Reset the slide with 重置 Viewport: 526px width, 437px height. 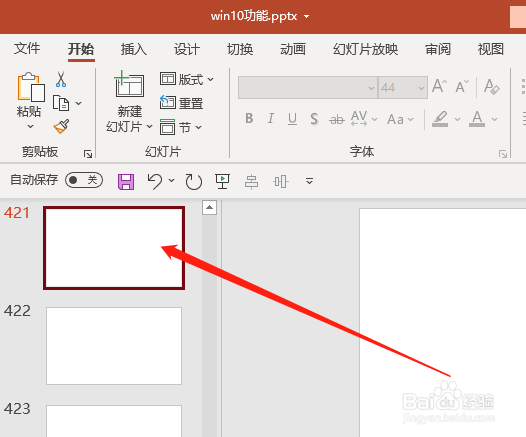(x=181, y=103)
